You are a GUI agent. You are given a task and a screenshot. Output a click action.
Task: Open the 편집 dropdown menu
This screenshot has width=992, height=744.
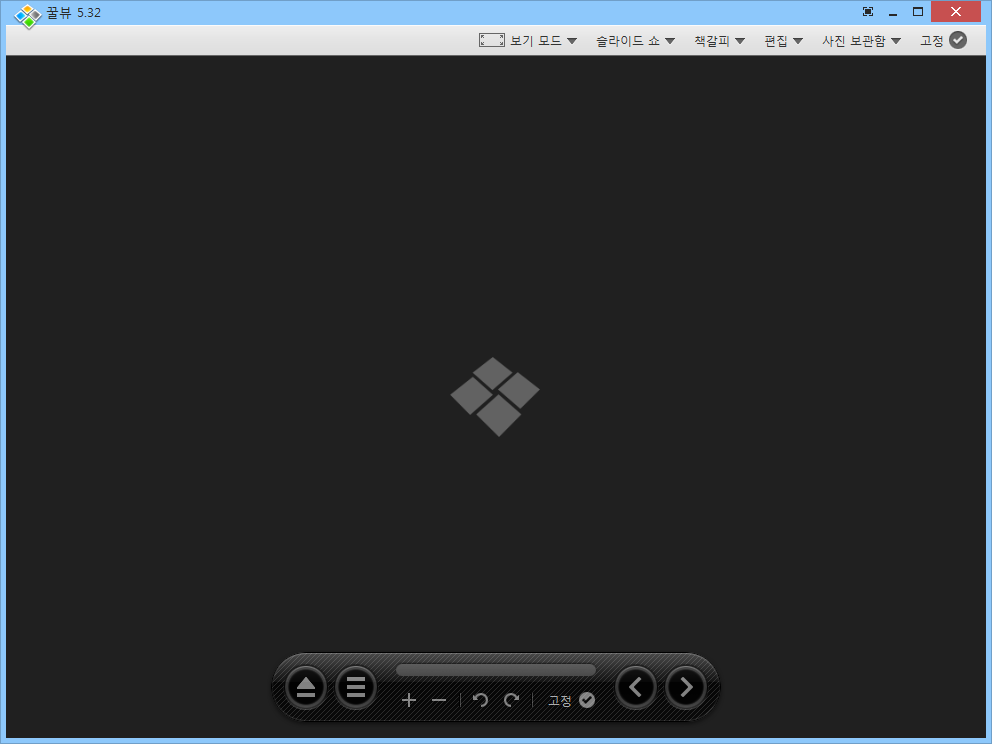(783, 40)
